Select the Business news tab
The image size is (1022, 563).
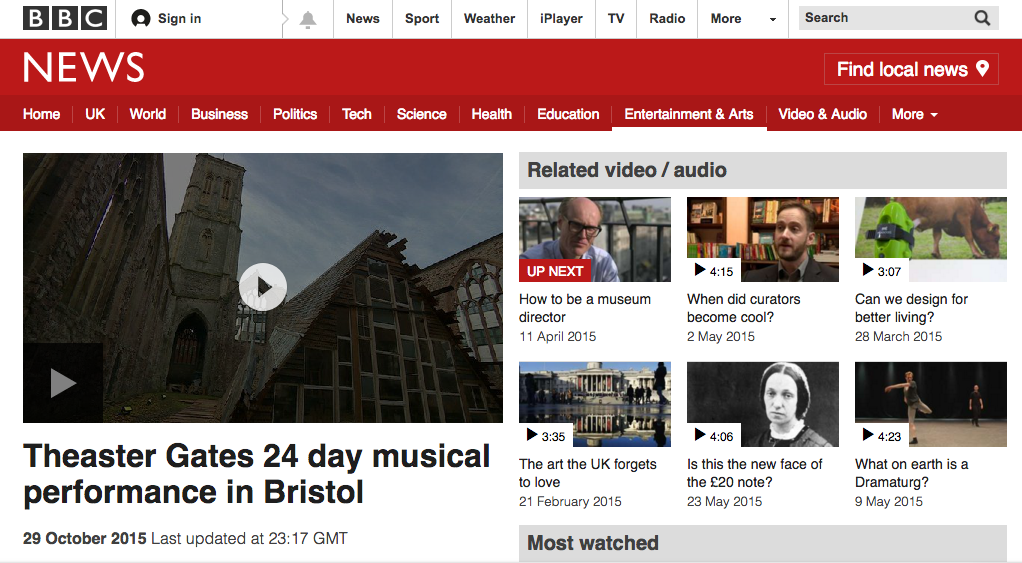pos(220,114)
